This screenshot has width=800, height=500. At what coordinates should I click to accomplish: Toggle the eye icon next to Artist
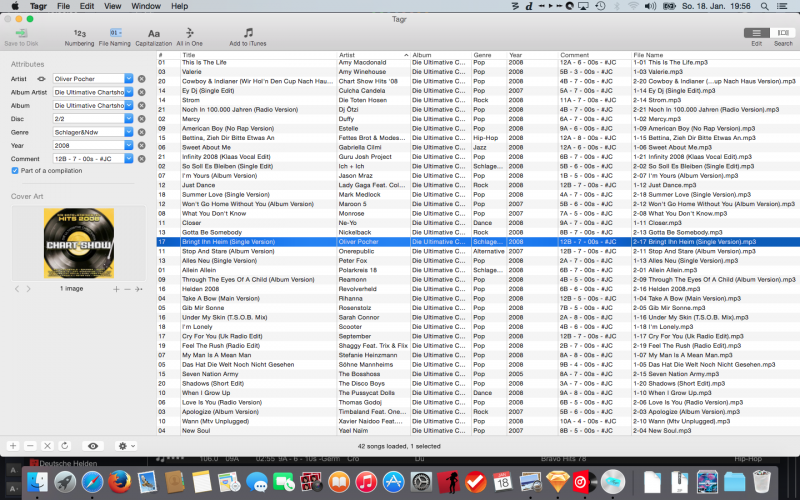click(41, 79)
